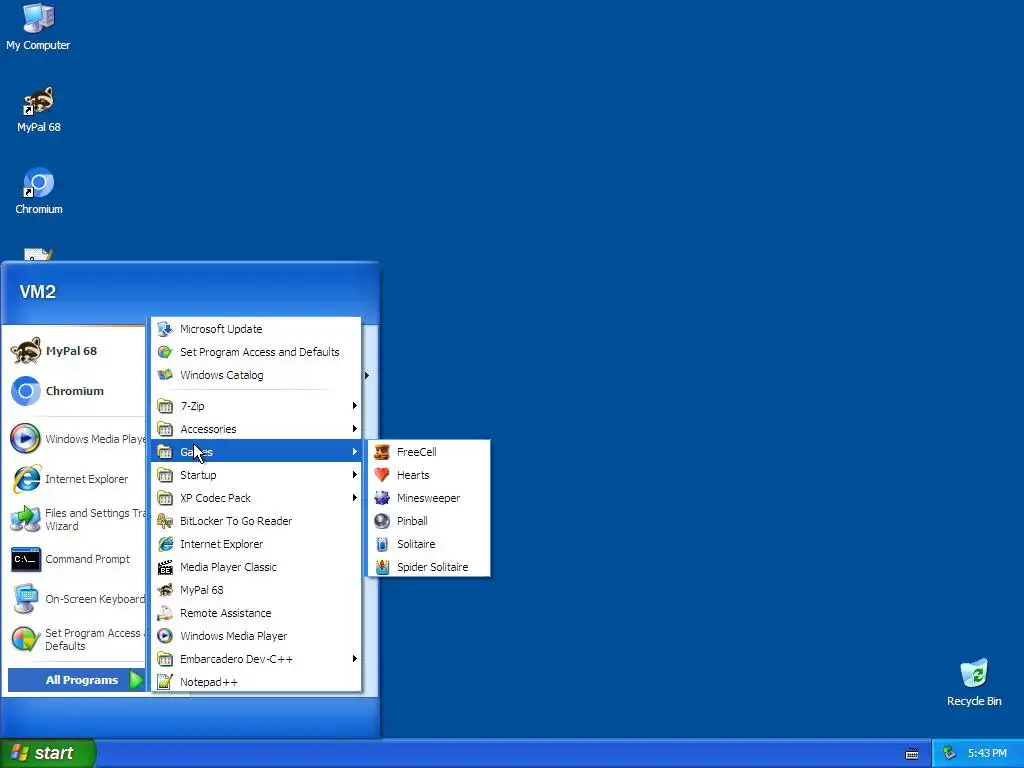Click the keyboard icon in taskbar
The image size is (1024, 768).
point(912,754)
